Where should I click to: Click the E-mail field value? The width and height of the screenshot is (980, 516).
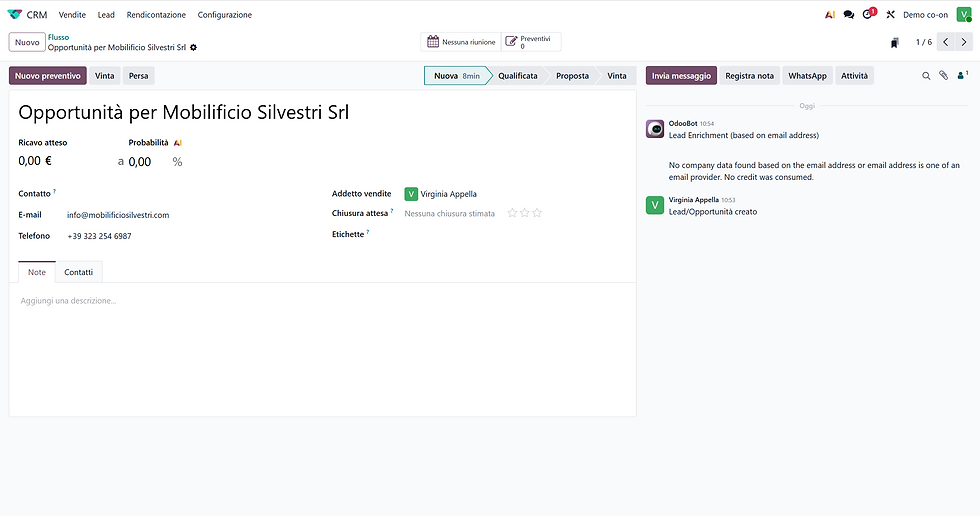[x=118, y=215]
